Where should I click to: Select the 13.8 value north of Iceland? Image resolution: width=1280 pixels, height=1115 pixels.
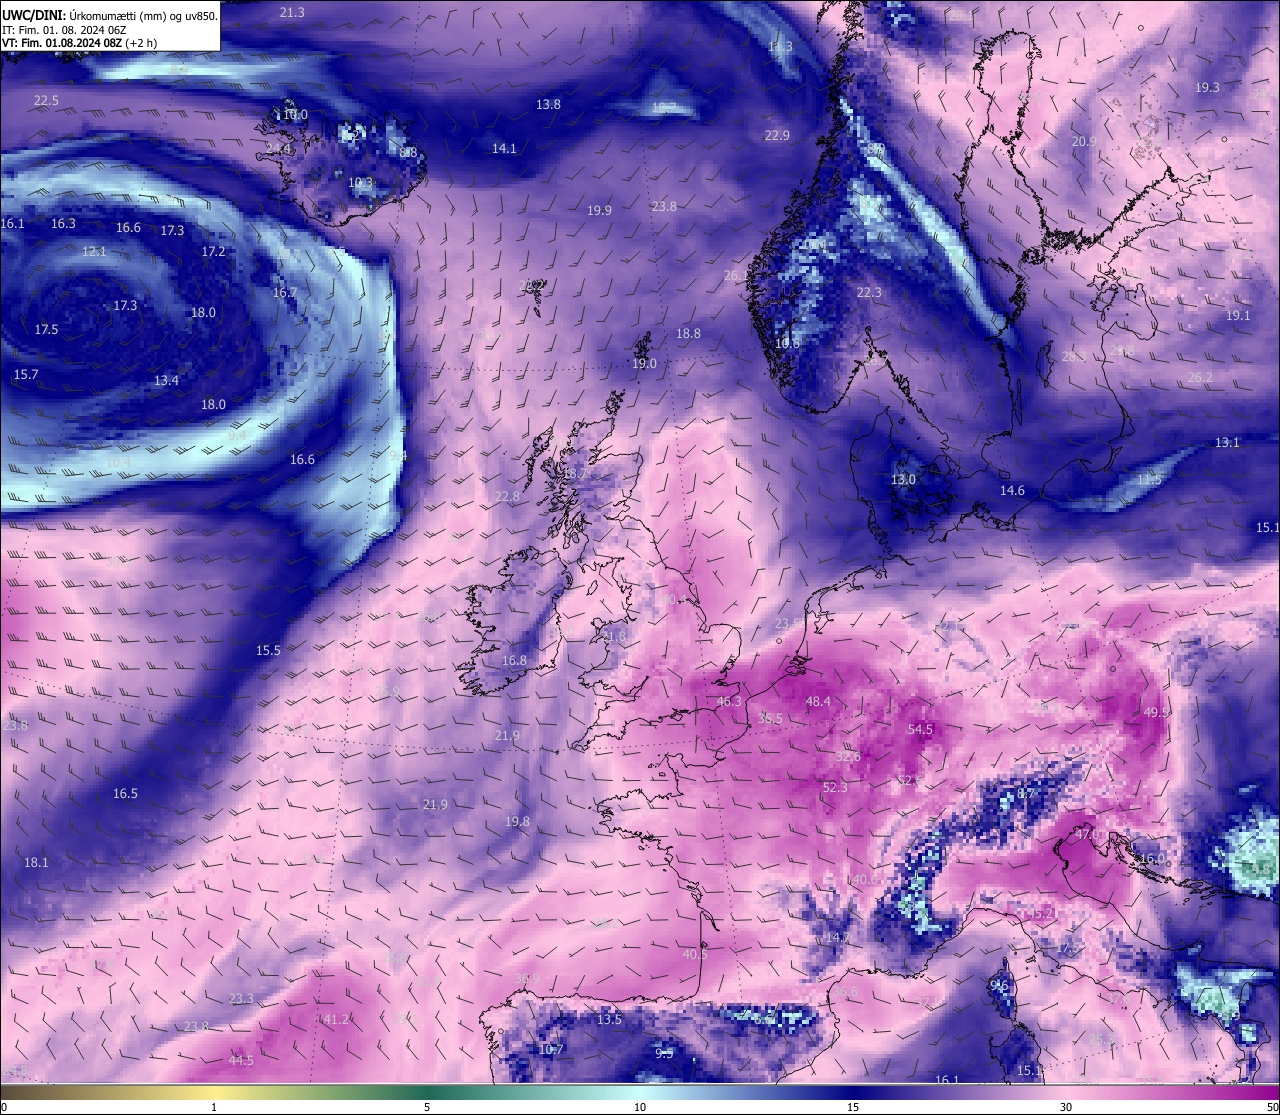tap(548, 104)
